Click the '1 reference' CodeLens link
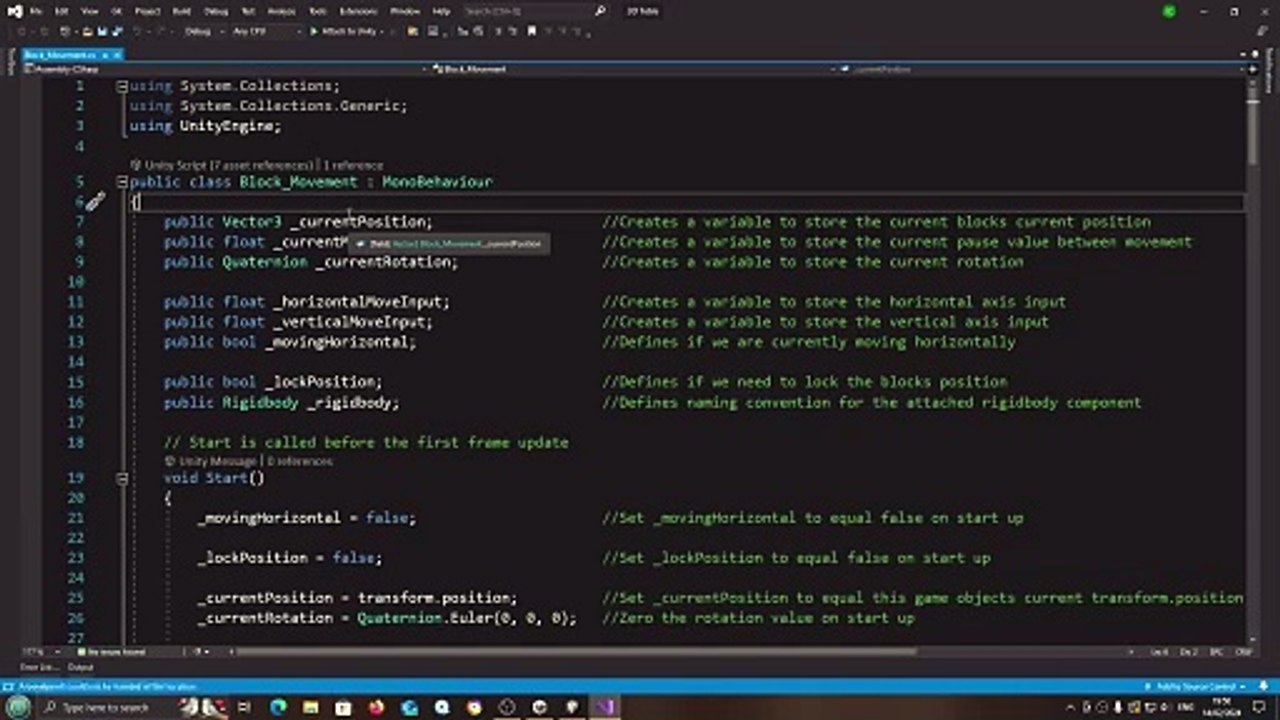Image resolution: width=1280 pixels, height=720 pixels. [x=353, y=165]
